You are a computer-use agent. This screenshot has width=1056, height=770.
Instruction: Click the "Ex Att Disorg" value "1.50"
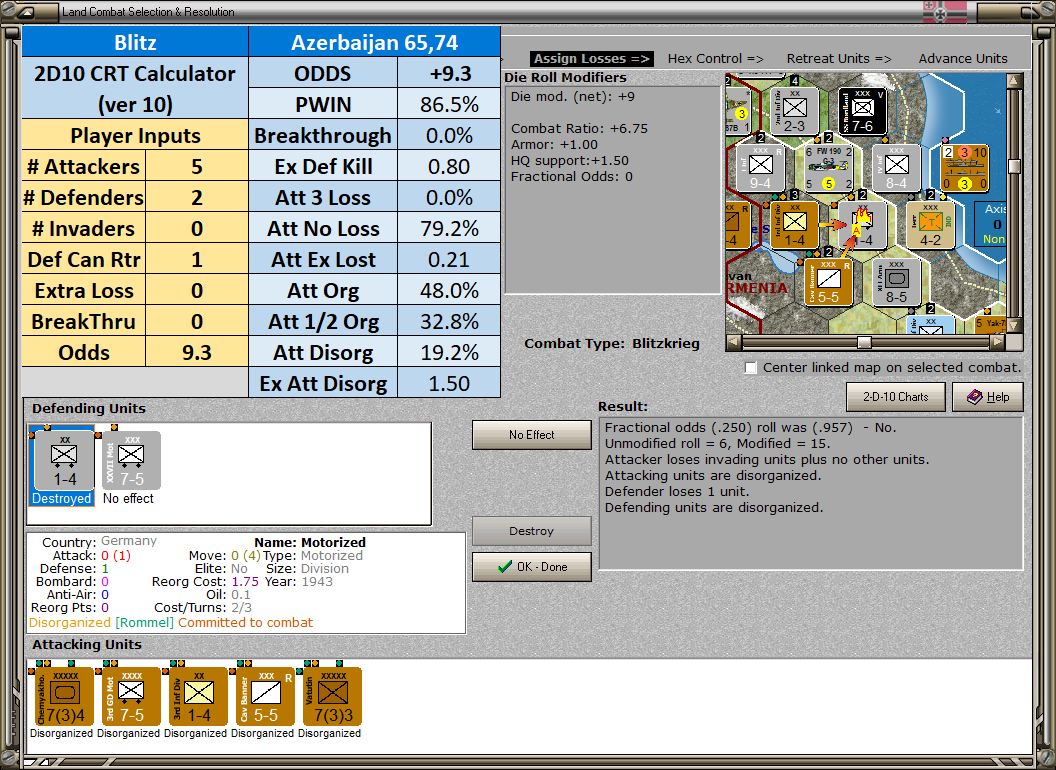tap(449, 383)
